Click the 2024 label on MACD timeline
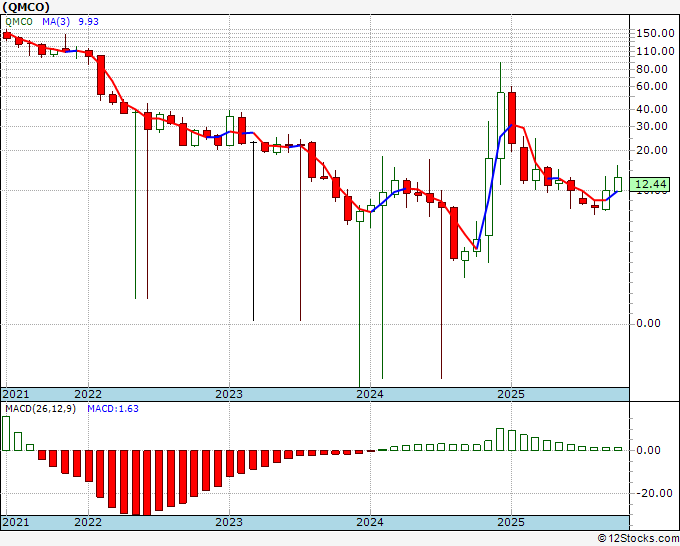This screenshot has height=546, width=680. click(x=370, y=522)
